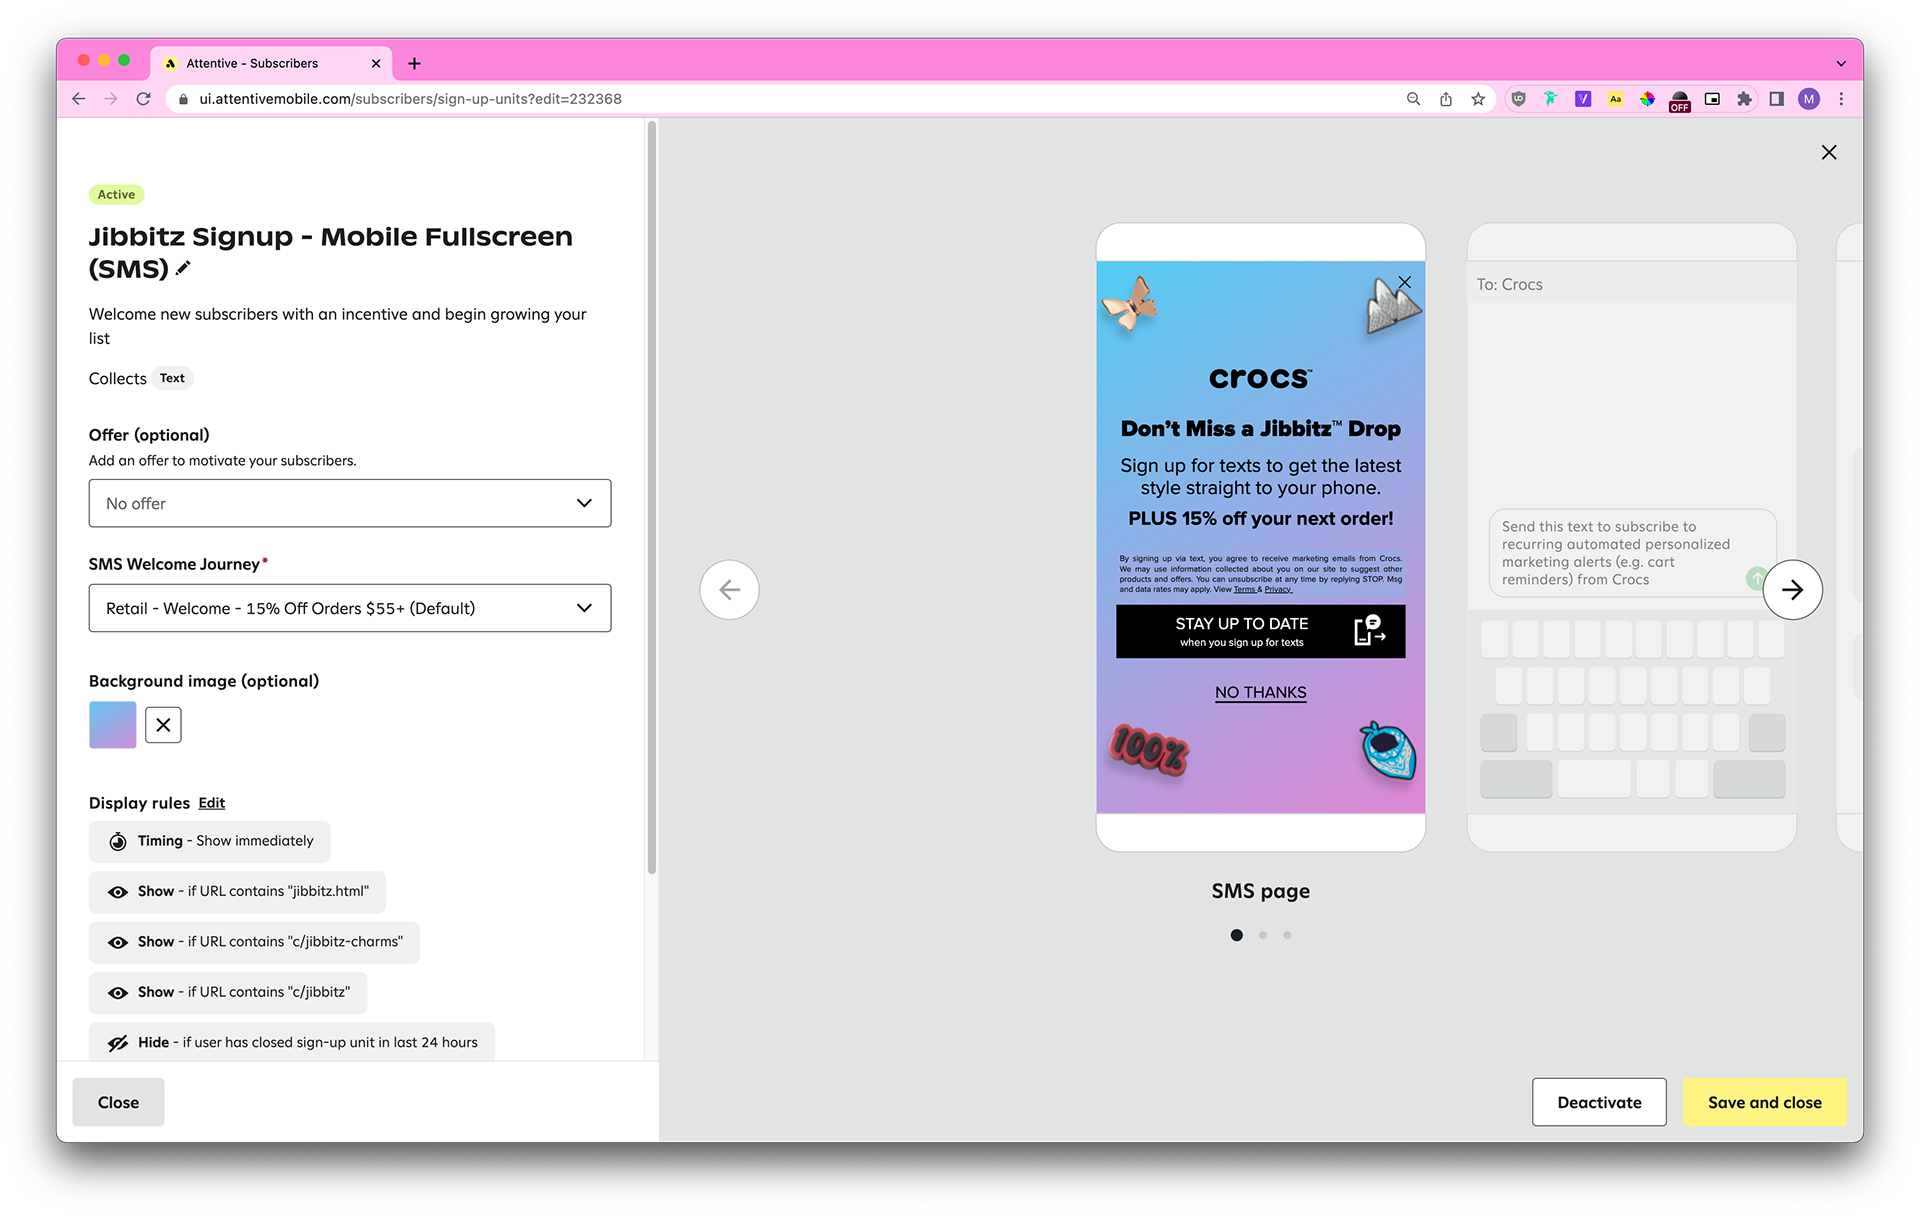
Task: Remove the background image with the X icon
Action: coord(163,725)
